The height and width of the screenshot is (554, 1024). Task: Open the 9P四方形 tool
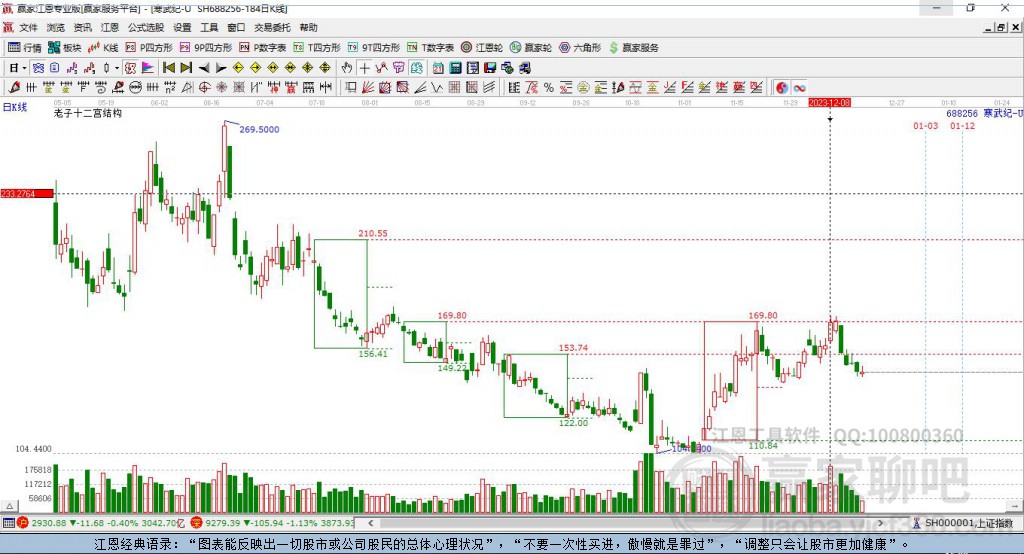(x=206, y=48)
